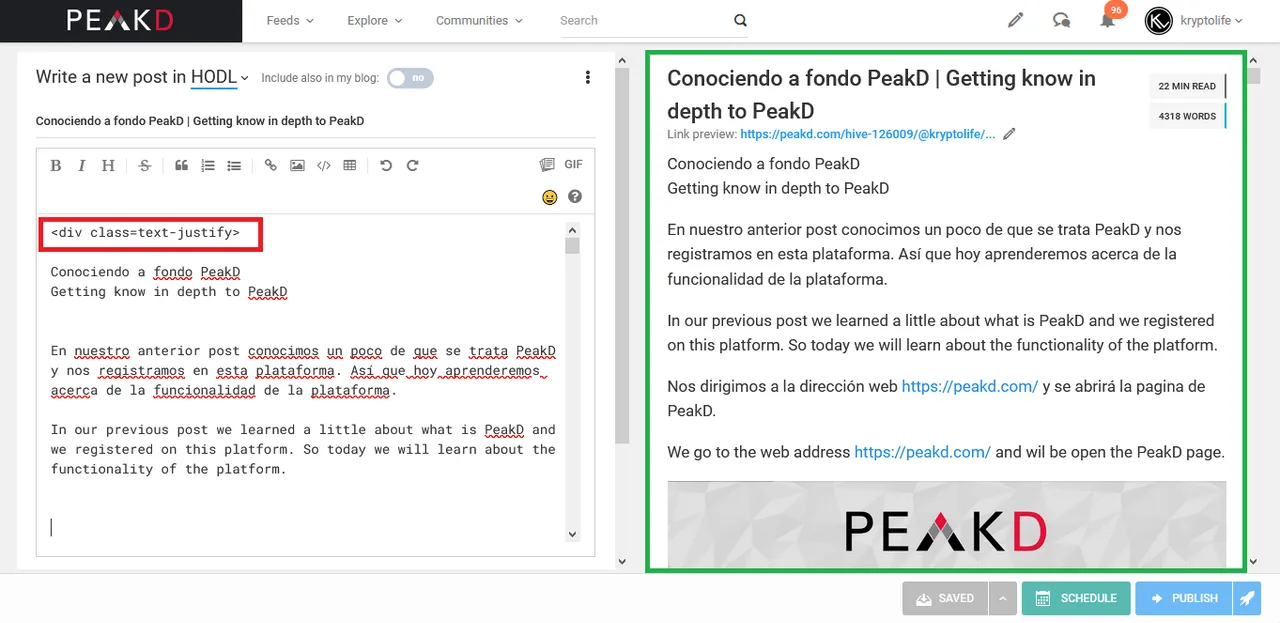Insert a table with the grid icon

(349, 166)
